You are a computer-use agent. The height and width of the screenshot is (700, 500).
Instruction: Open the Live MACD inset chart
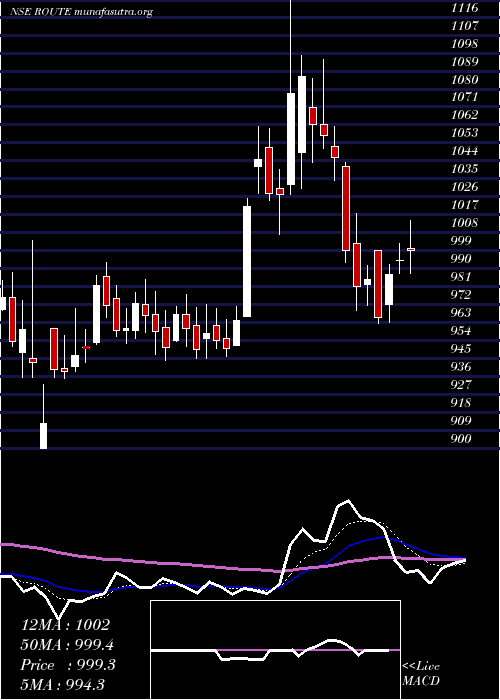point(275,650)
